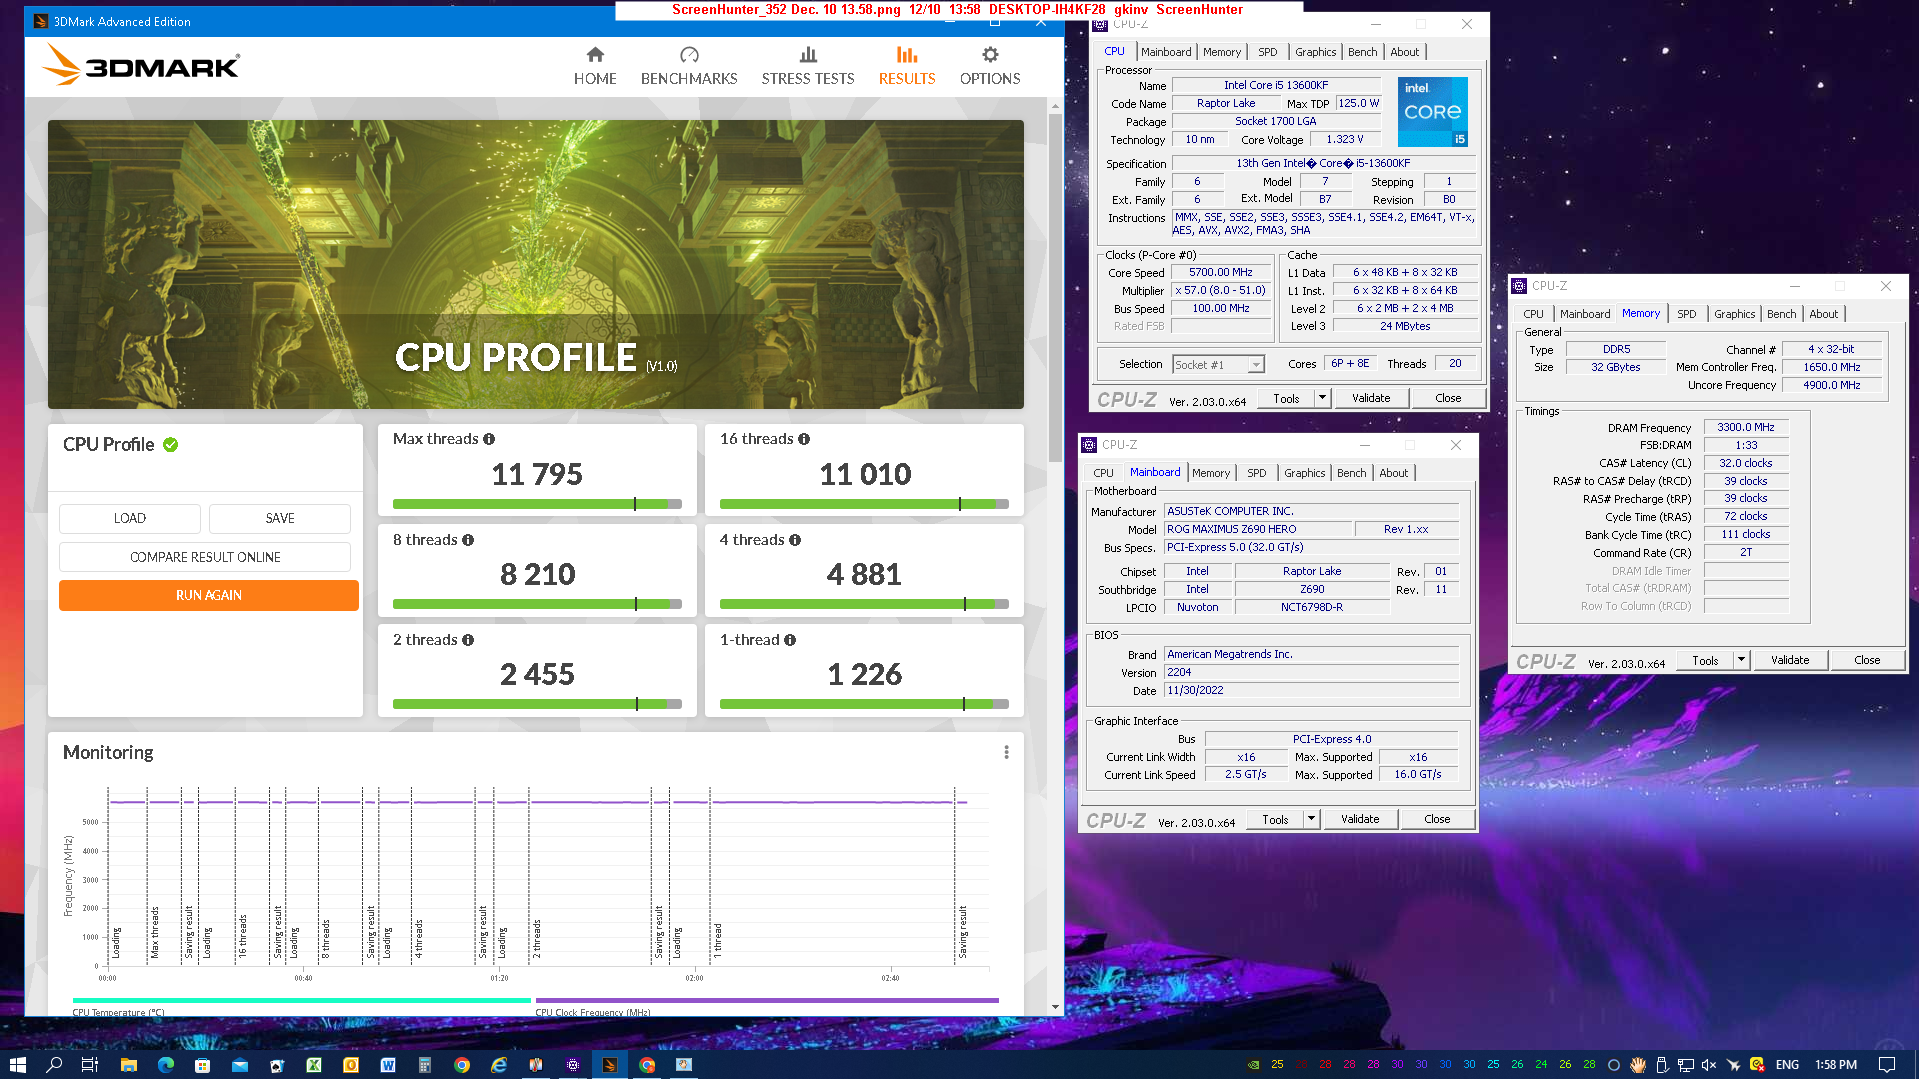Click COMPARE RESULT ONLINE button
This screenshot has width=1919, height=1079.
[205, 557]
